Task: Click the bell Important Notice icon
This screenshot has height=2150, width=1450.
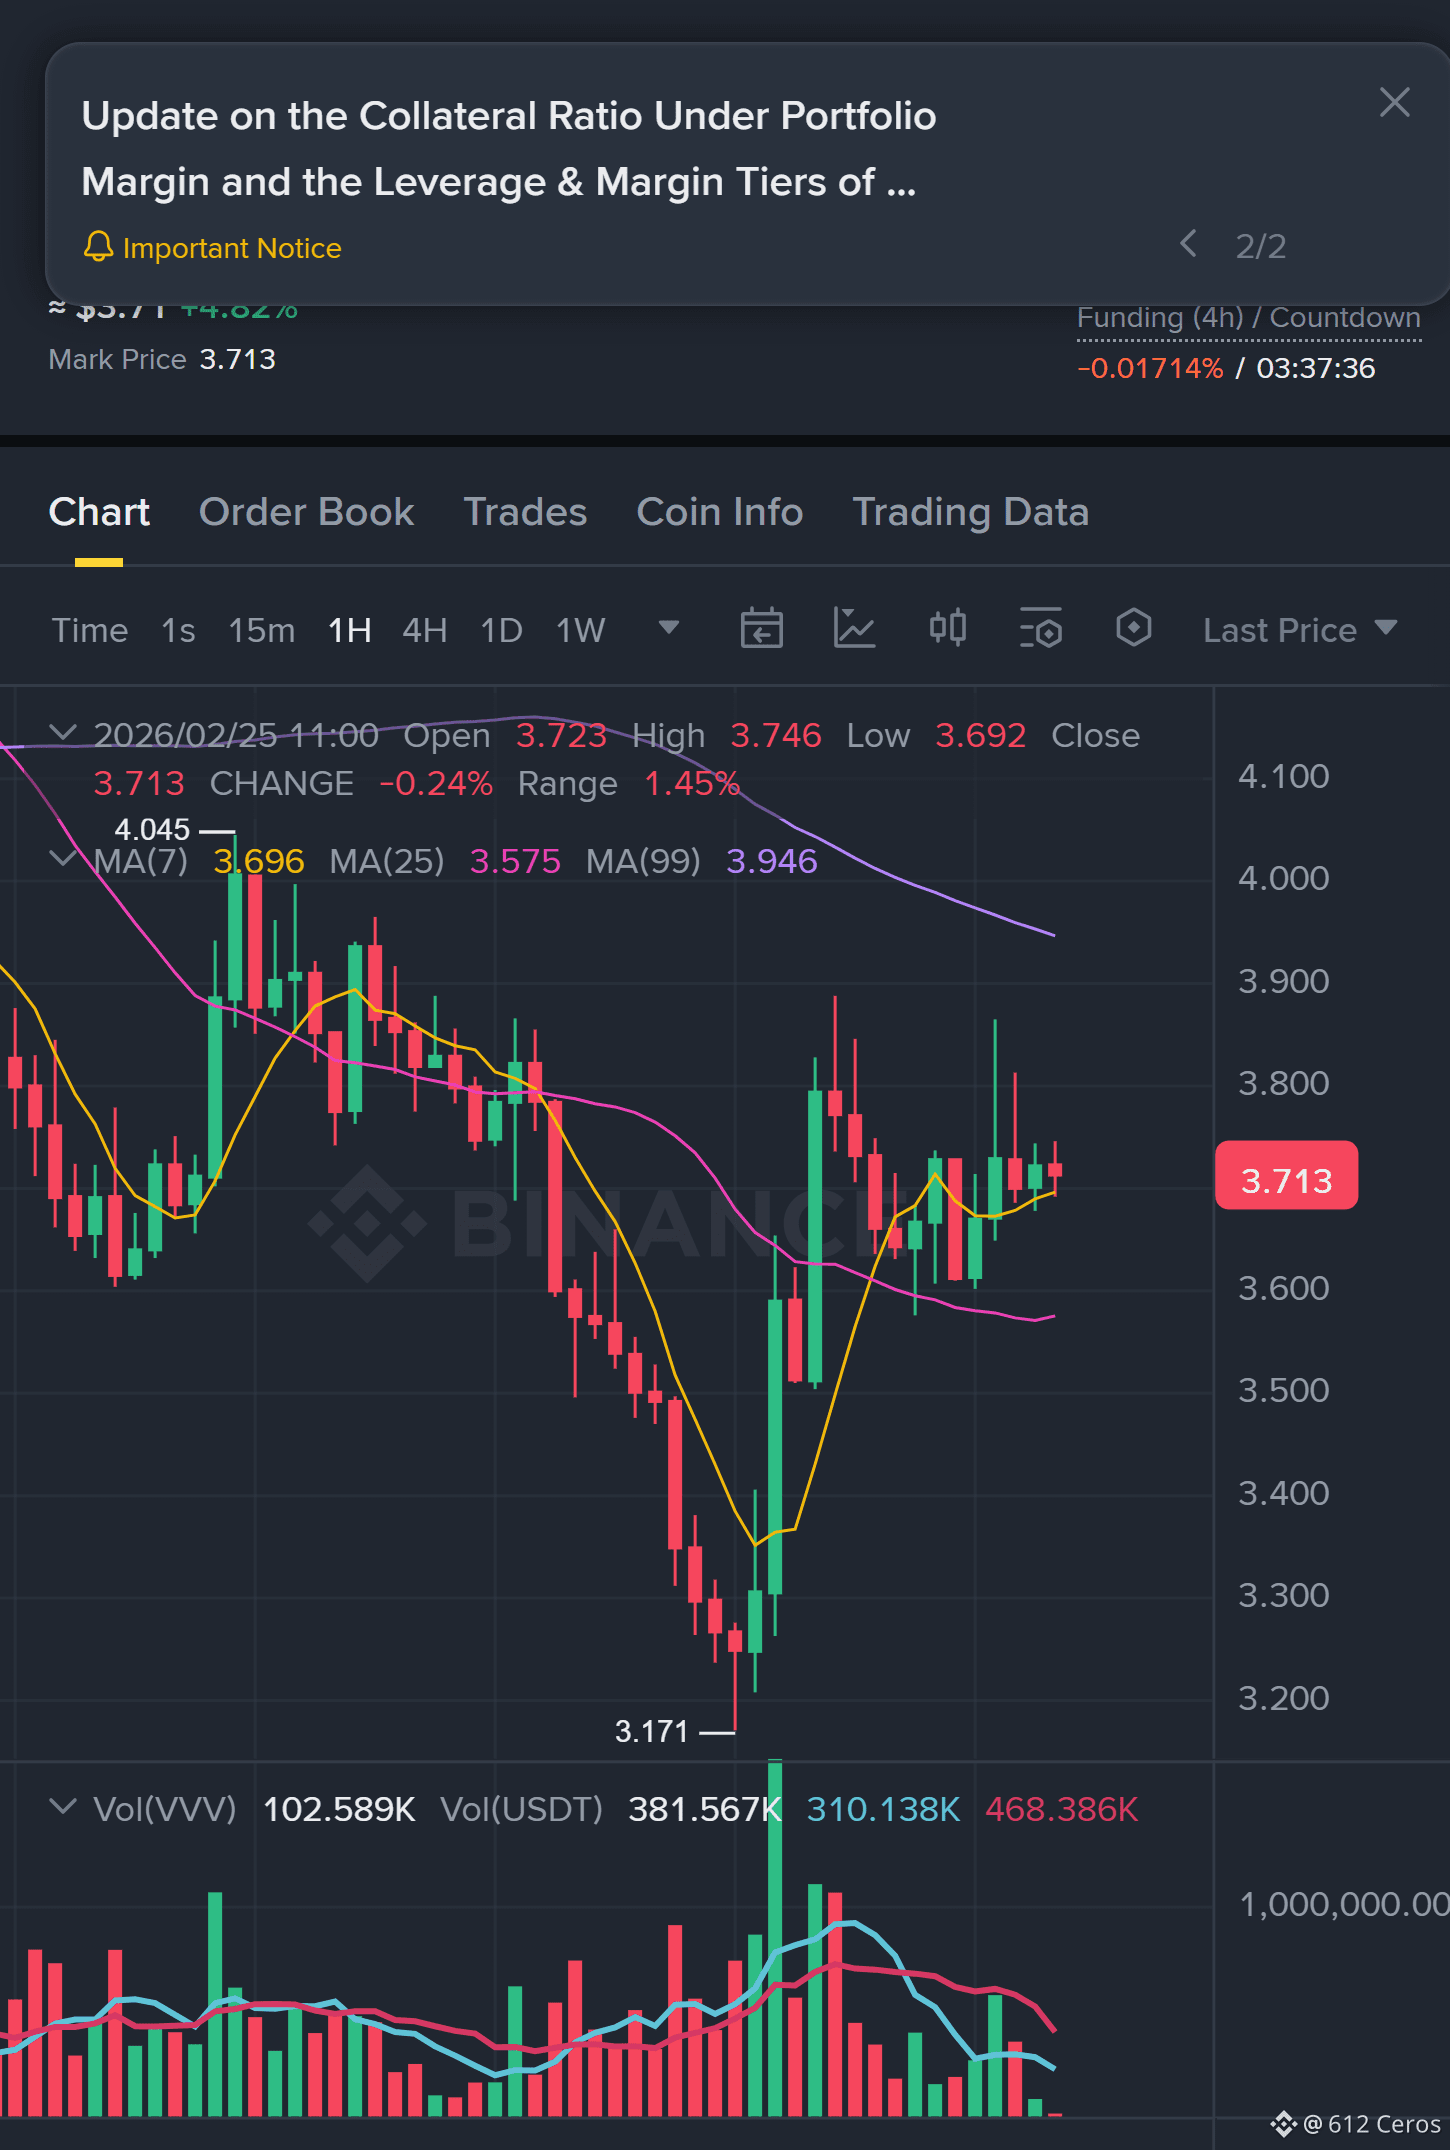Action: pyautogui.click(x=98, y=247)
